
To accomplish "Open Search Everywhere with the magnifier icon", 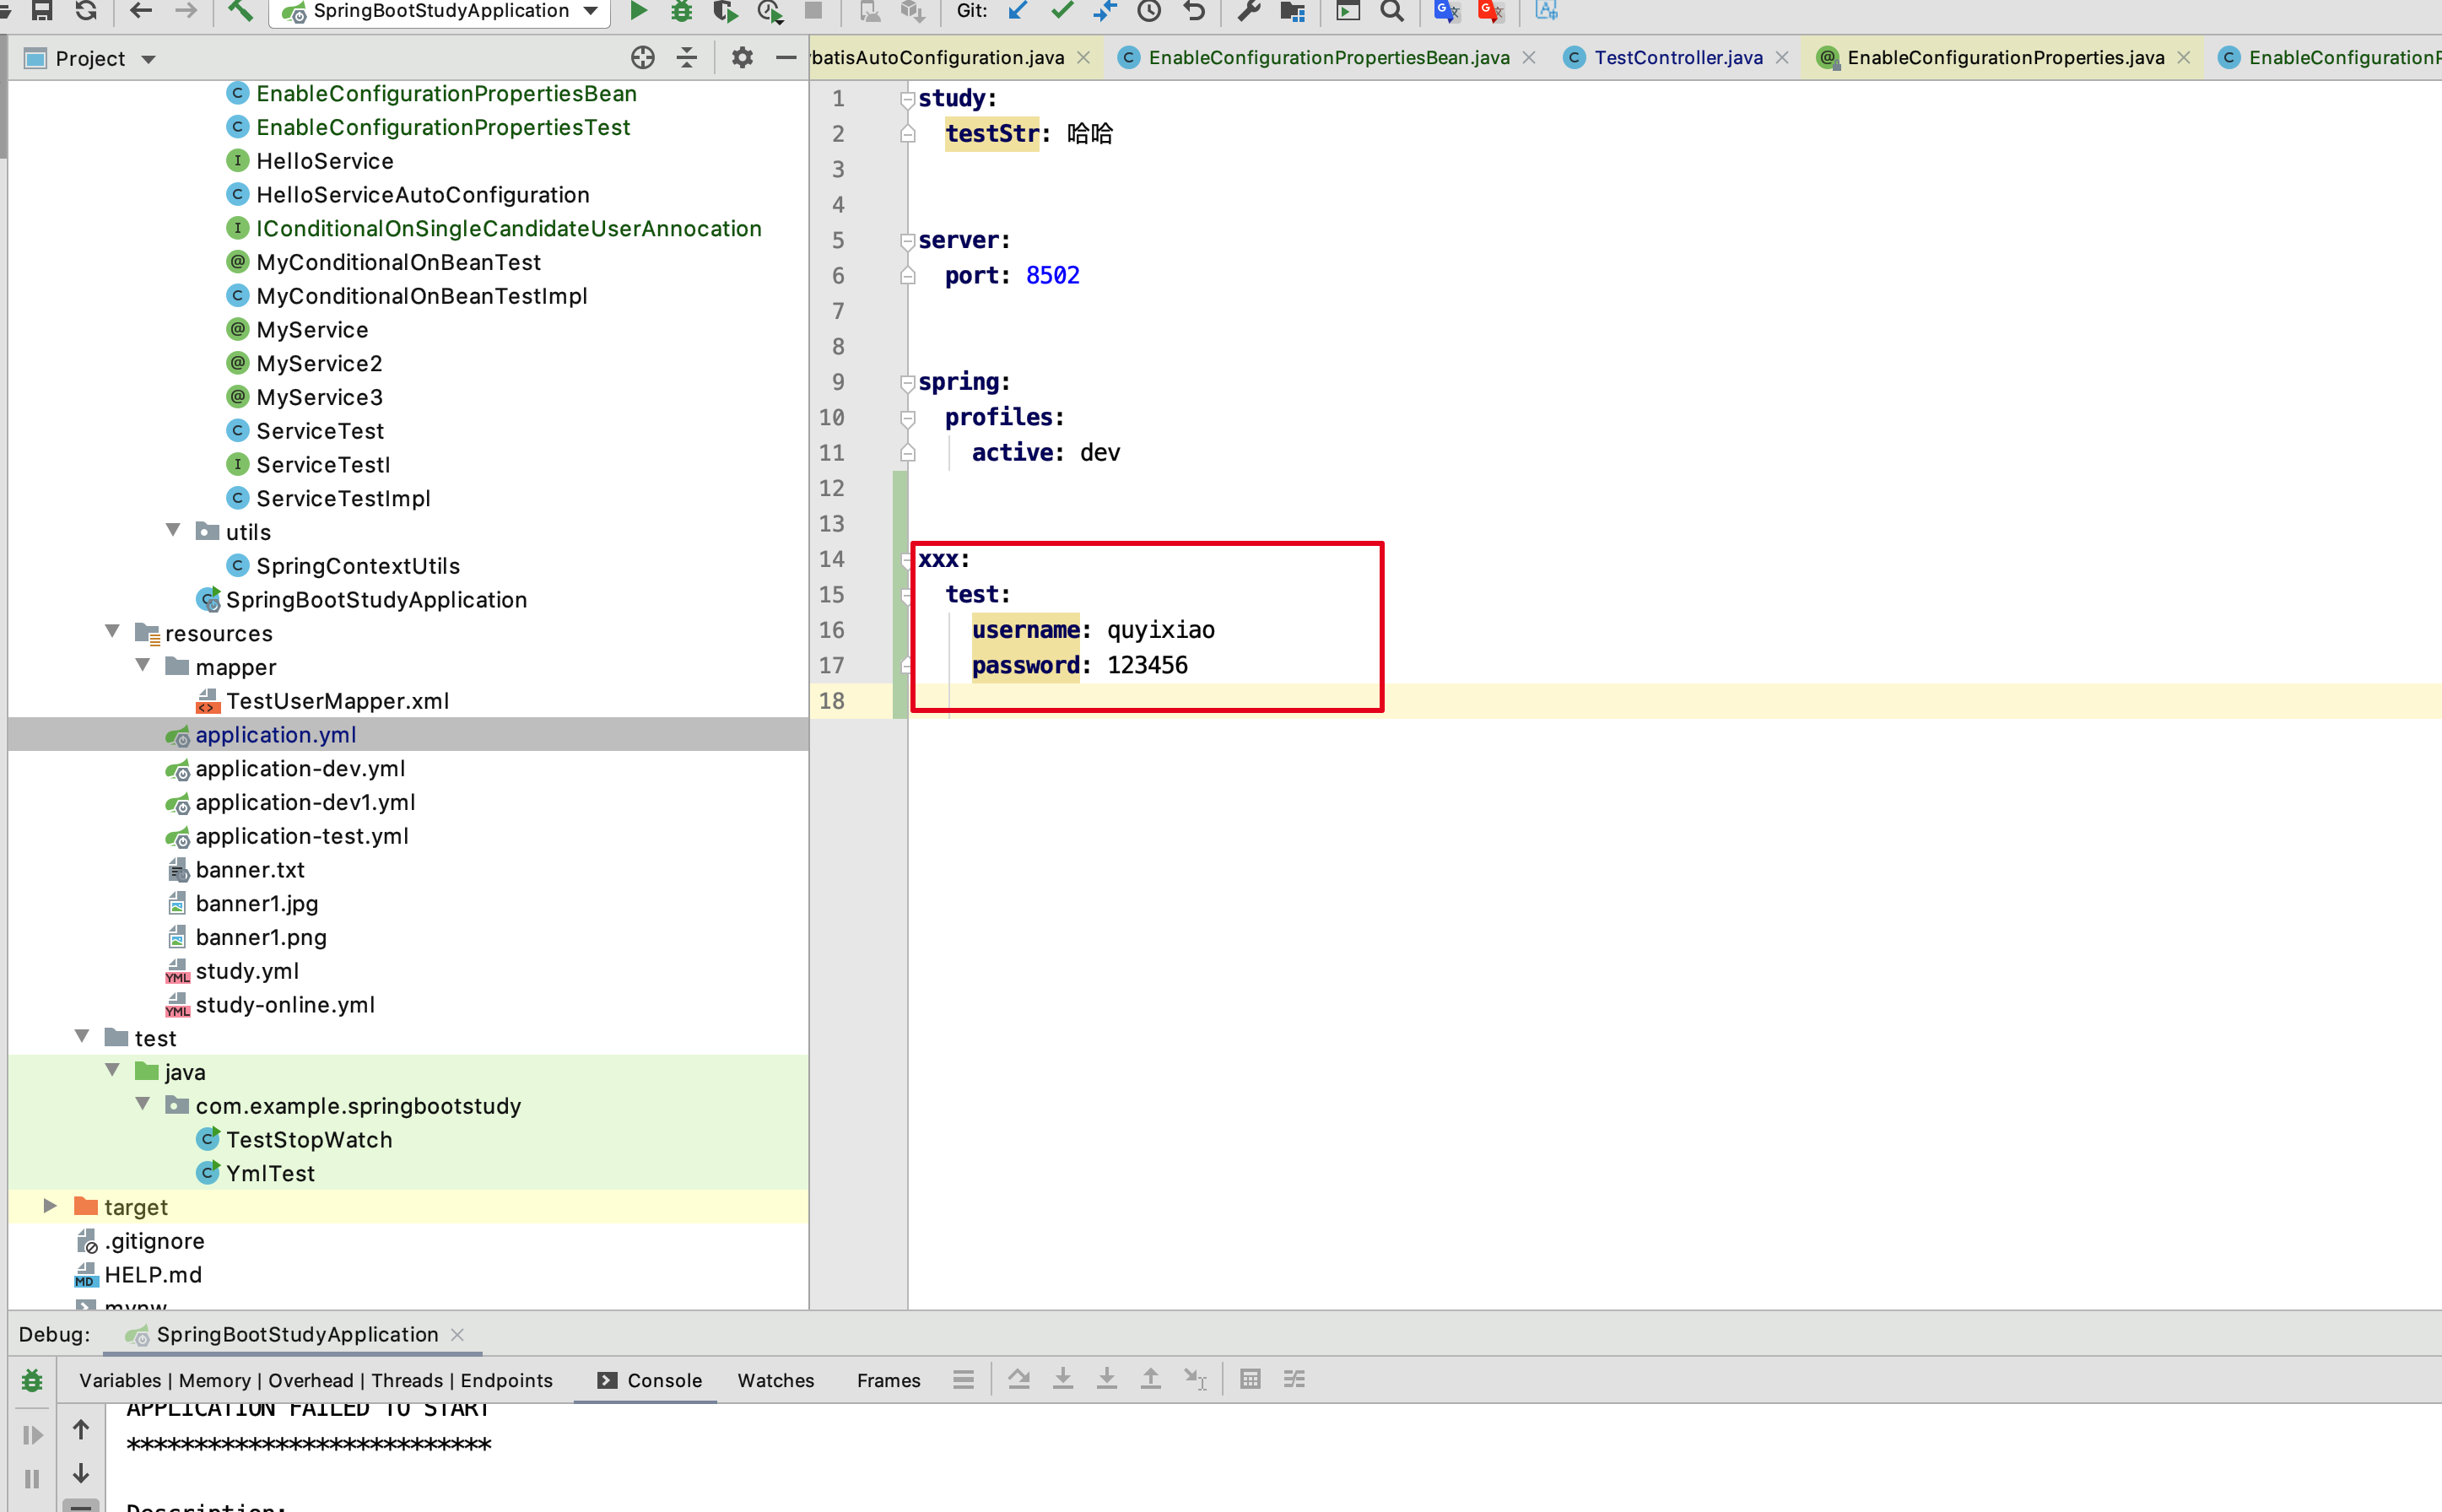I will [1392, 12].
